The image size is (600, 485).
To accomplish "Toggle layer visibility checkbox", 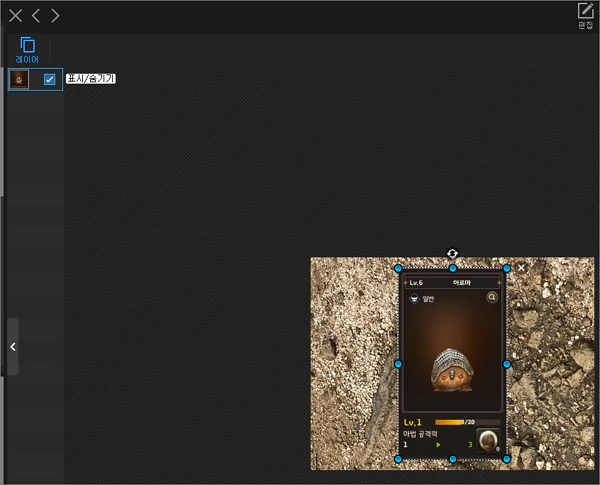I will pos(49,80).
